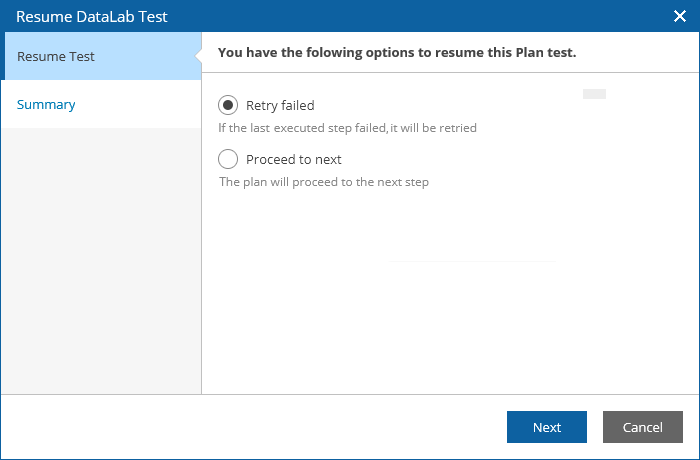Click empty sidebar area below Summary
This screenshot has width=700, height=460.
100,260
